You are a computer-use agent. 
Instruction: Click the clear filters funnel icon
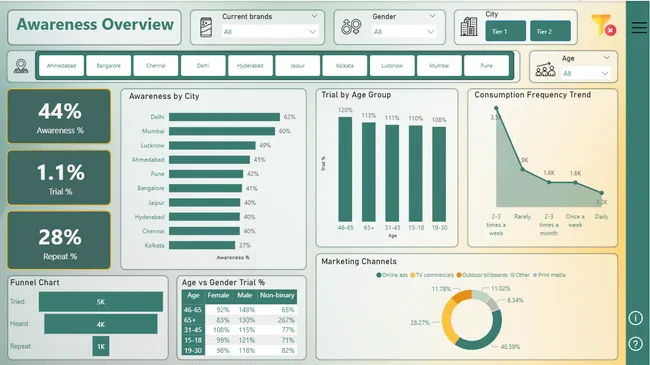(603, 25)
